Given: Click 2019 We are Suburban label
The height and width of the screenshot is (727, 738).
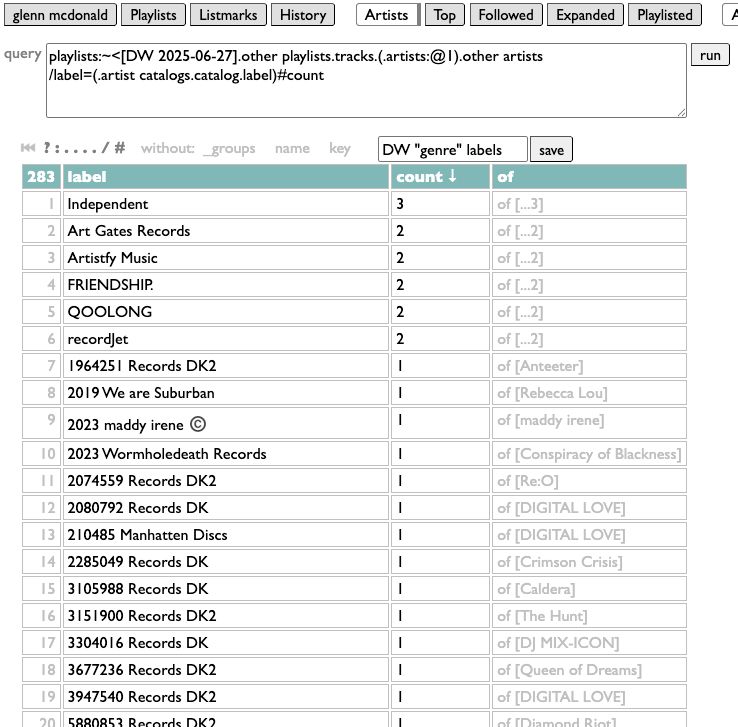Looking at the screenshot, I should [141, 393].
